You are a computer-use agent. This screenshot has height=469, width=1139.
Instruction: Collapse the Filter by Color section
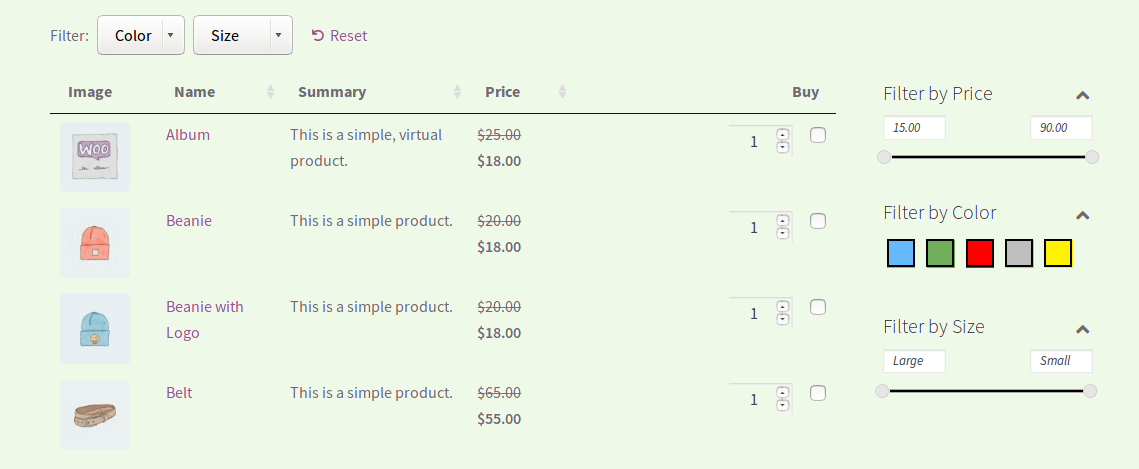(1082, 214)
